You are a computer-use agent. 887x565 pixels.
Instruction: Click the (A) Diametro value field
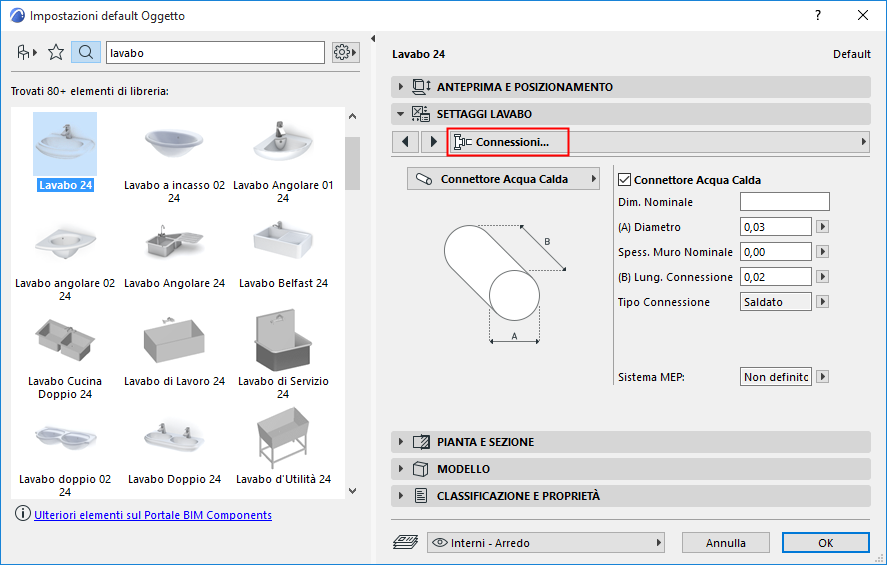(x=776, y=227)
